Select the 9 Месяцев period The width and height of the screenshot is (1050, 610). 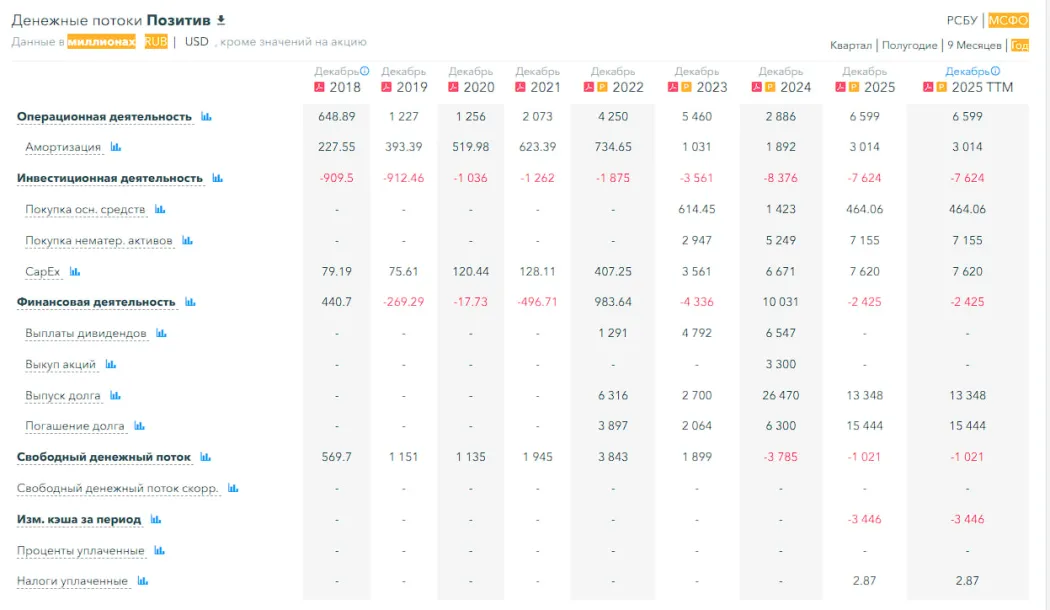tap(974, 45)
